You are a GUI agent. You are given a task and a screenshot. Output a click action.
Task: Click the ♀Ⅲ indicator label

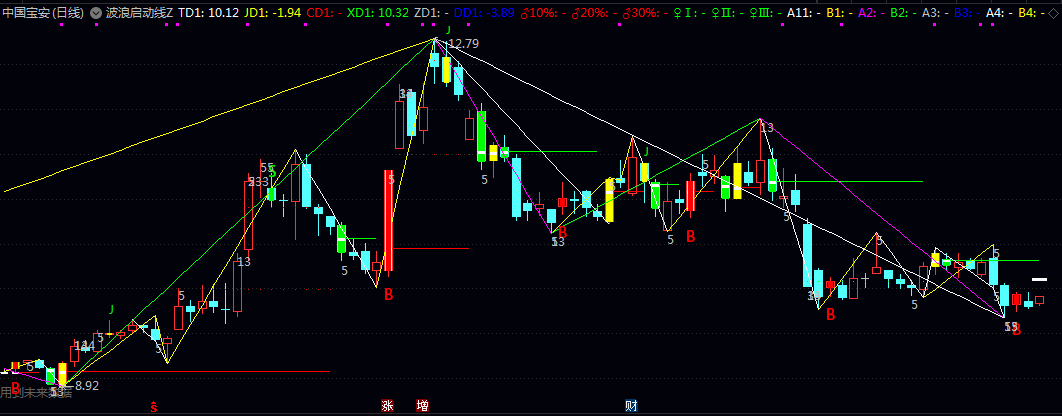tap(763, 12)
